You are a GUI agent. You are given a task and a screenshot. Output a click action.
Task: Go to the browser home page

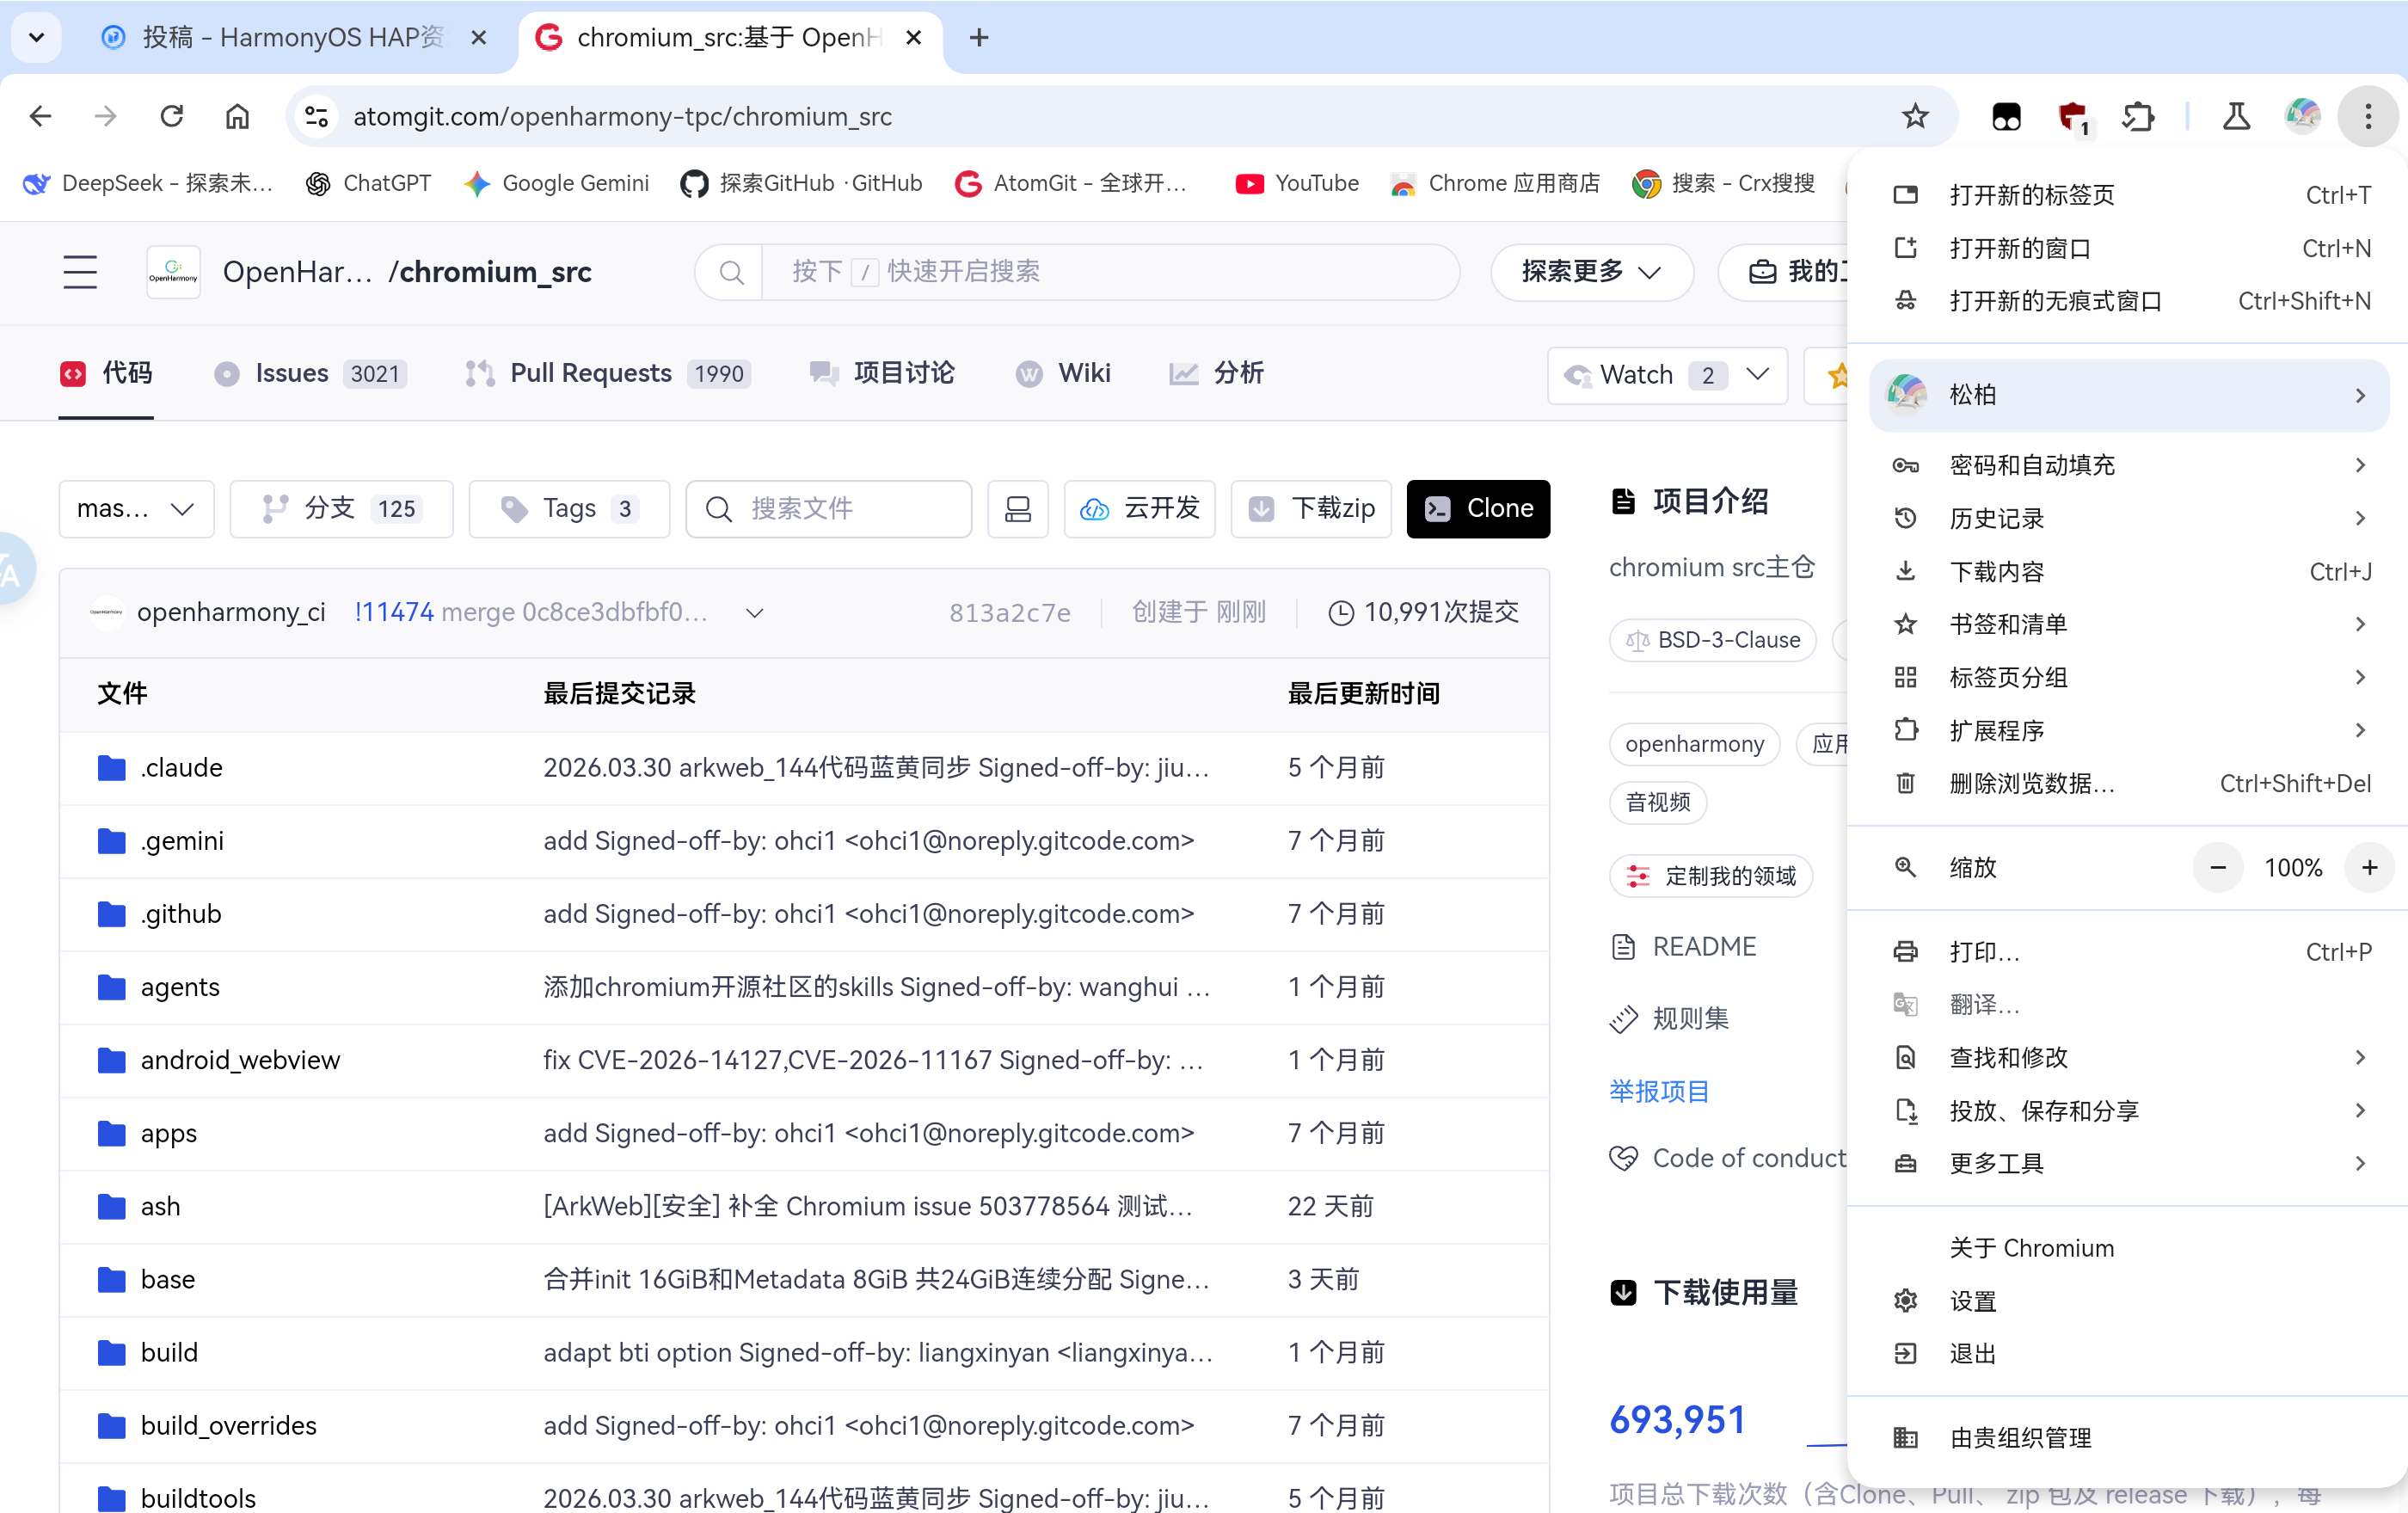point(237,117)
